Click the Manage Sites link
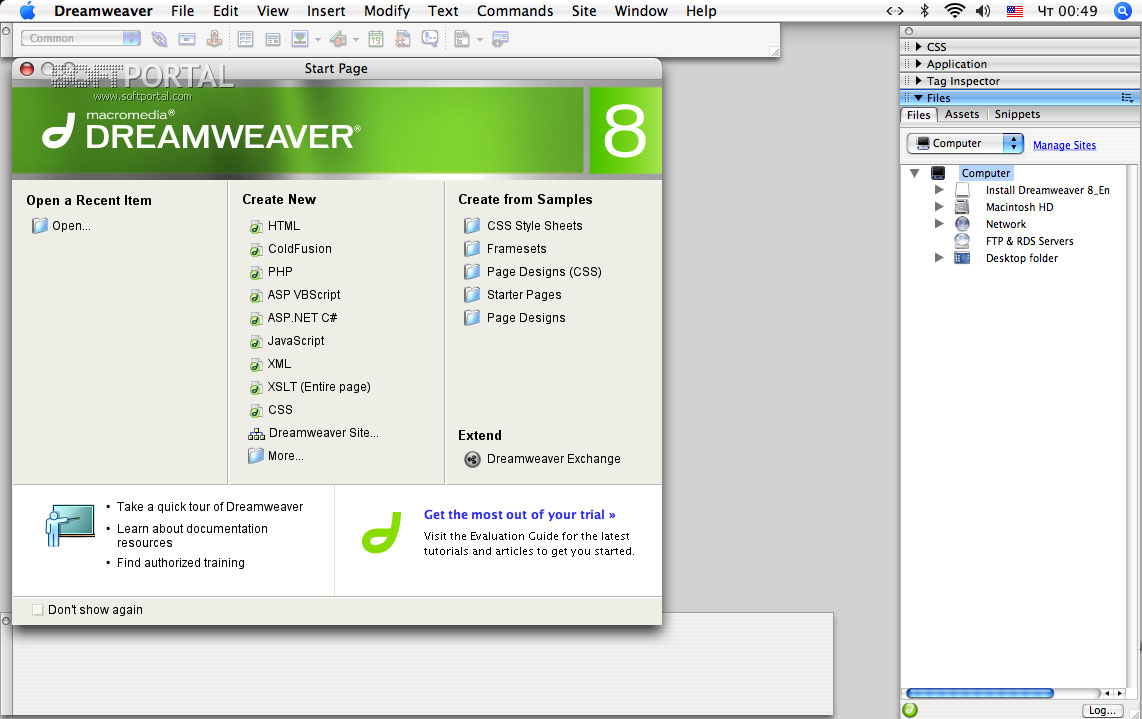 [x=1064, y=145]
